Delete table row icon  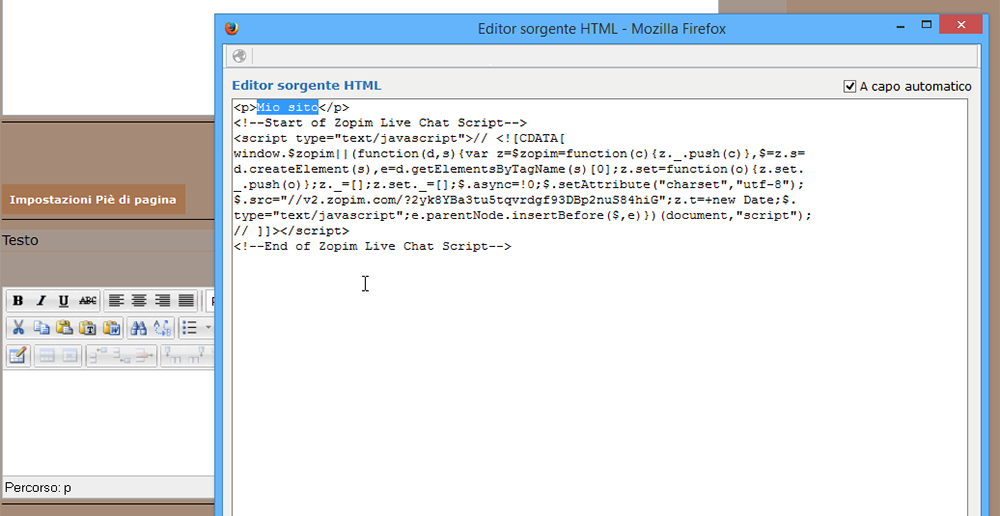pos(144,356)
